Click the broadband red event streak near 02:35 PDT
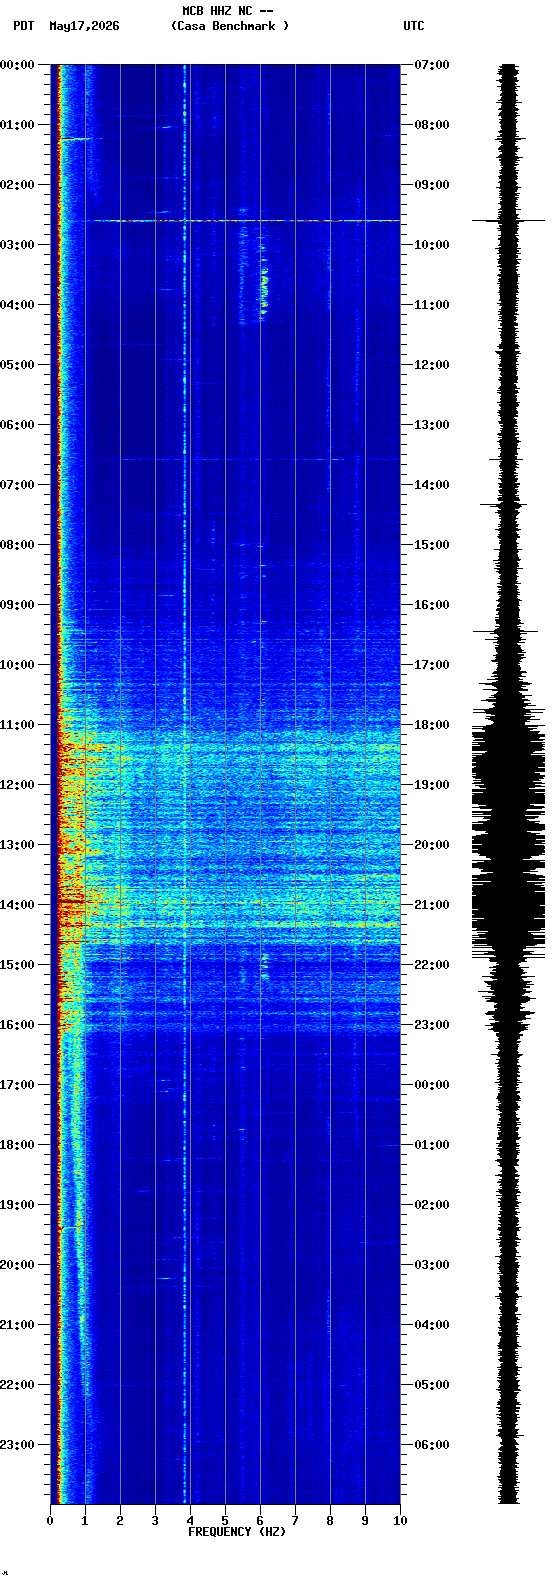The width and height of the screenshot is (552, 1584). [245, 220]
